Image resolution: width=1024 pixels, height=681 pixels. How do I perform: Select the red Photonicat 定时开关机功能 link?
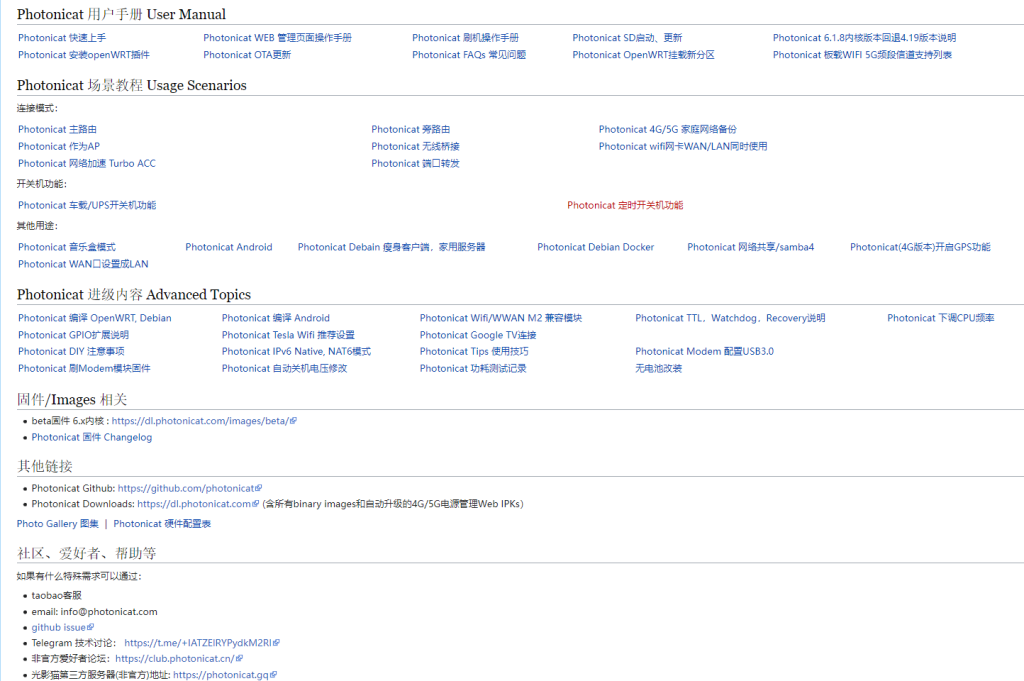[x=625, y=205]
